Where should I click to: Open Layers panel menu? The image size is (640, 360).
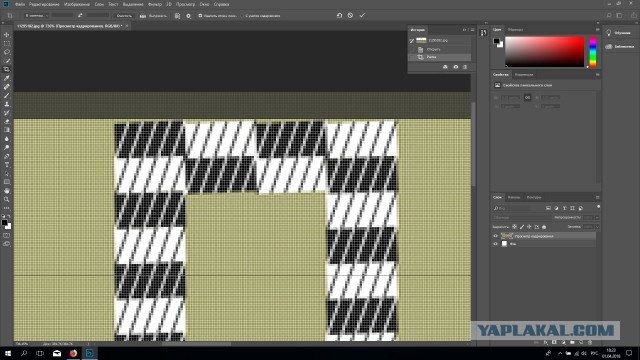[598, 198]
